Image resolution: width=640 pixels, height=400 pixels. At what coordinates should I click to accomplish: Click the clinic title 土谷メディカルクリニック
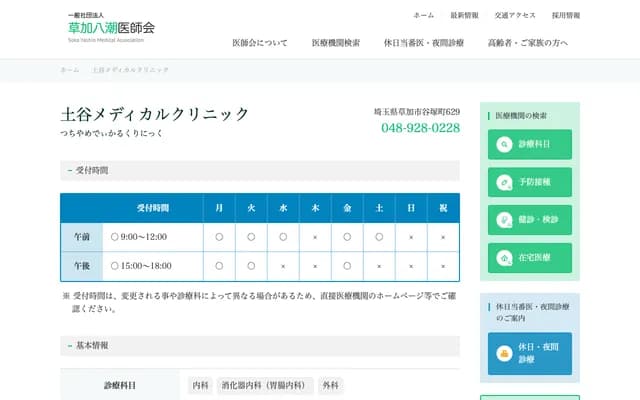click(155, 114)
